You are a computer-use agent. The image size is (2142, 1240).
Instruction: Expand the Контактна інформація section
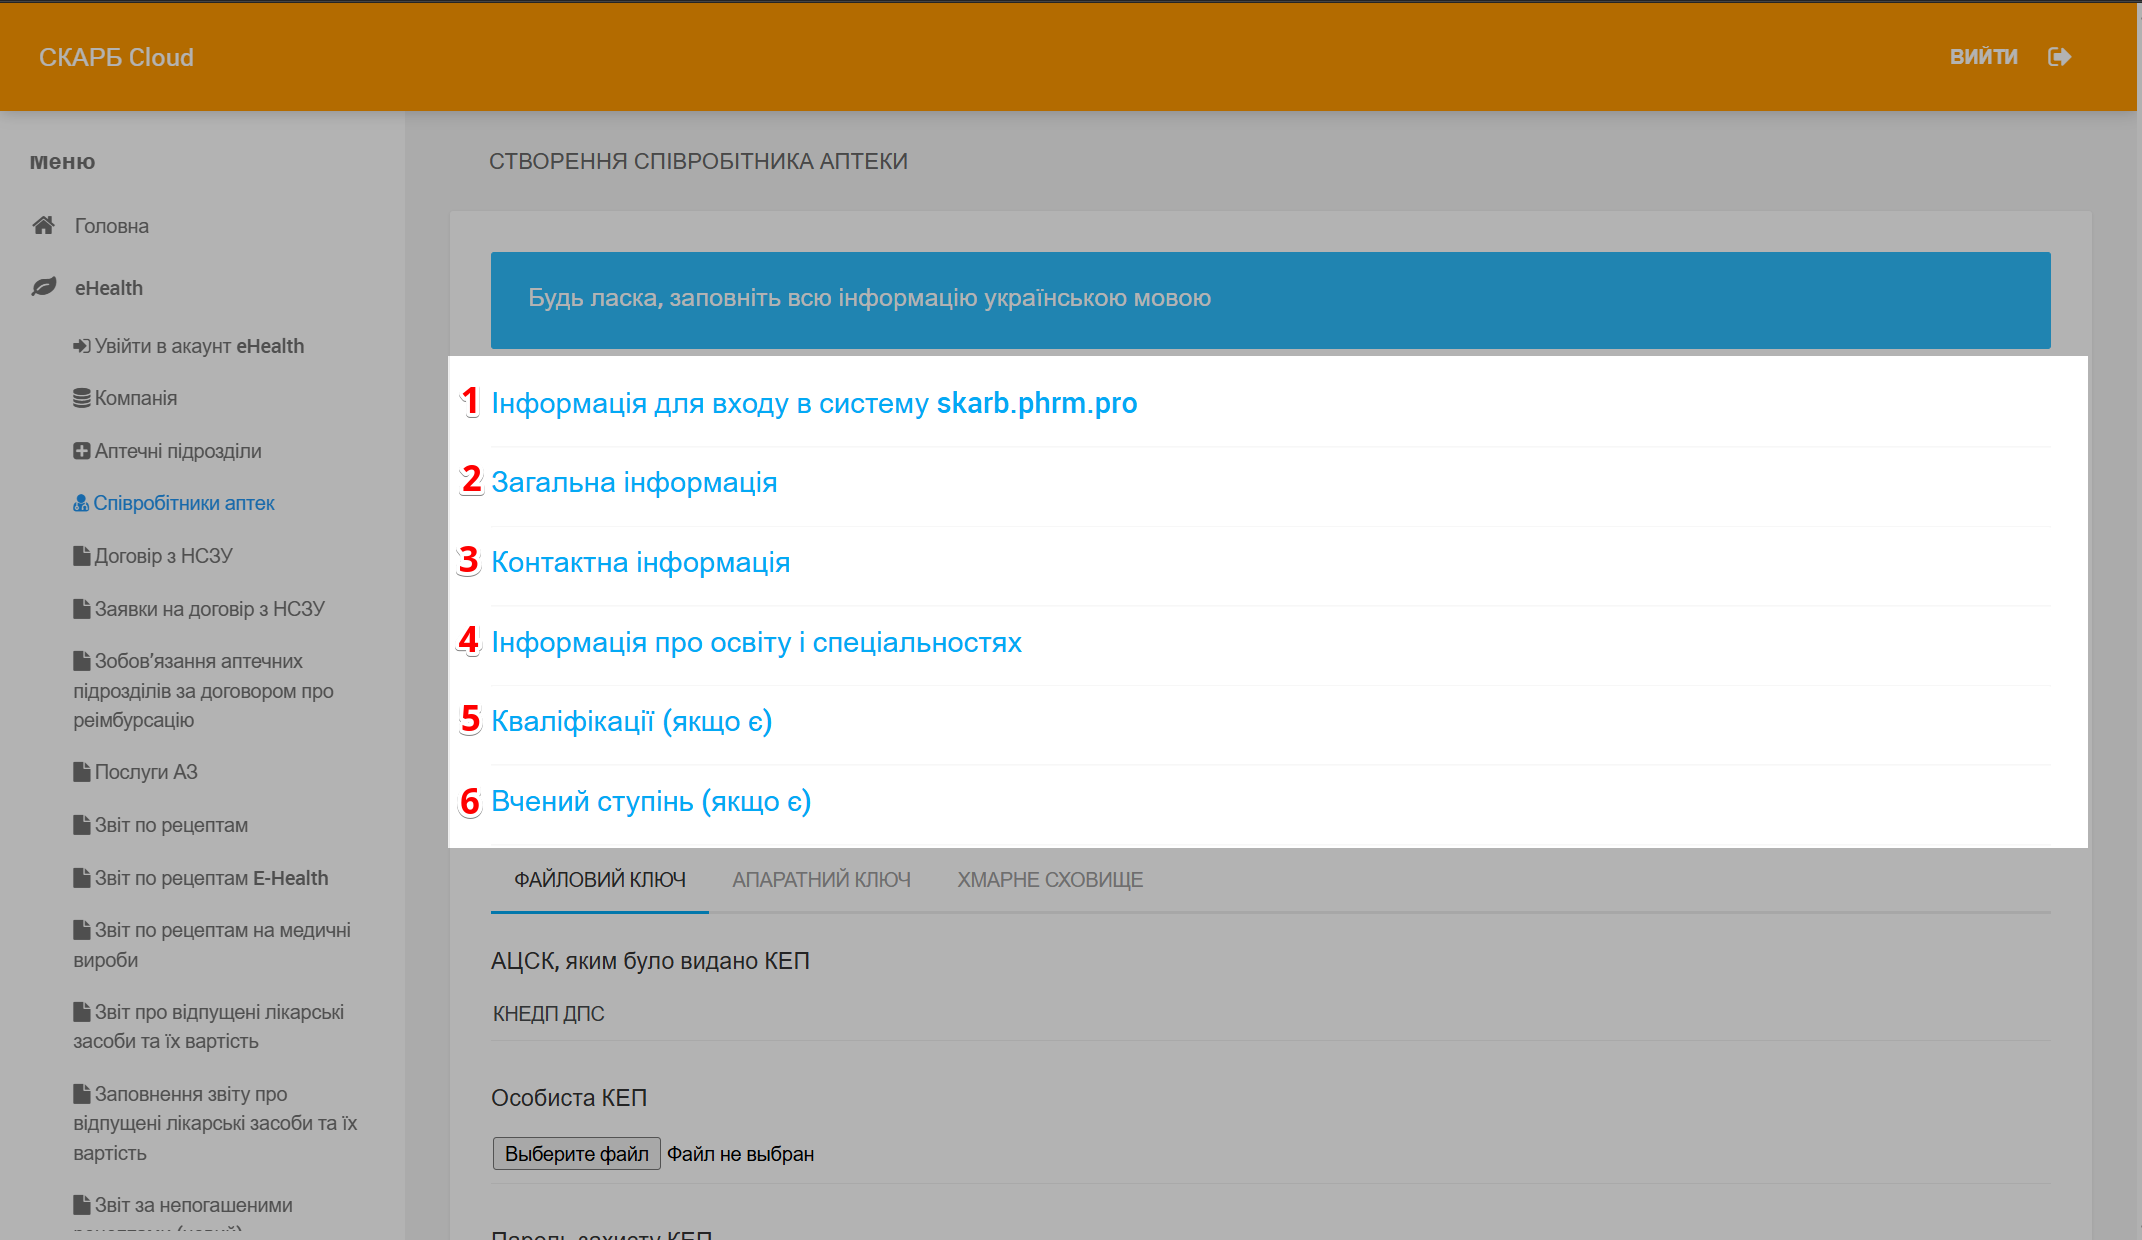coord(640,563)
